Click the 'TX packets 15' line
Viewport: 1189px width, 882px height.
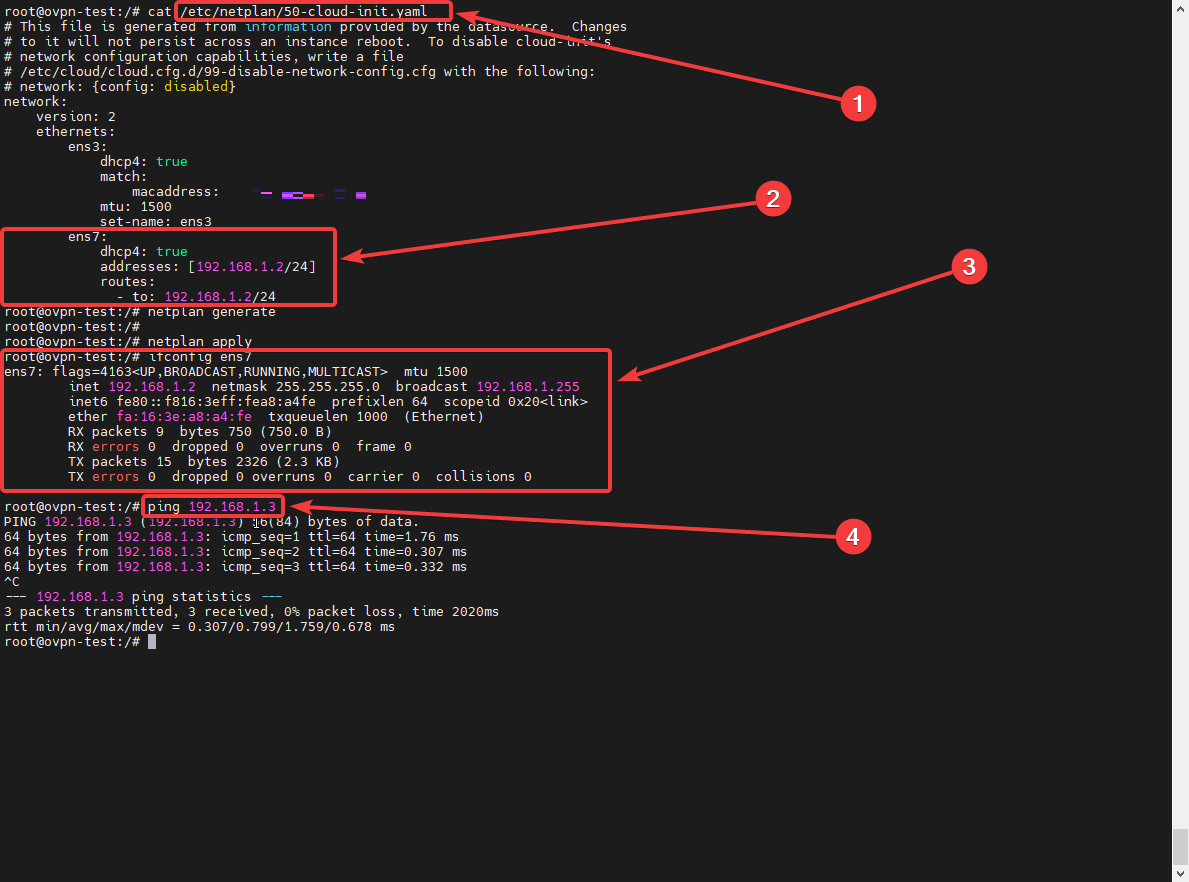(204, 462)
